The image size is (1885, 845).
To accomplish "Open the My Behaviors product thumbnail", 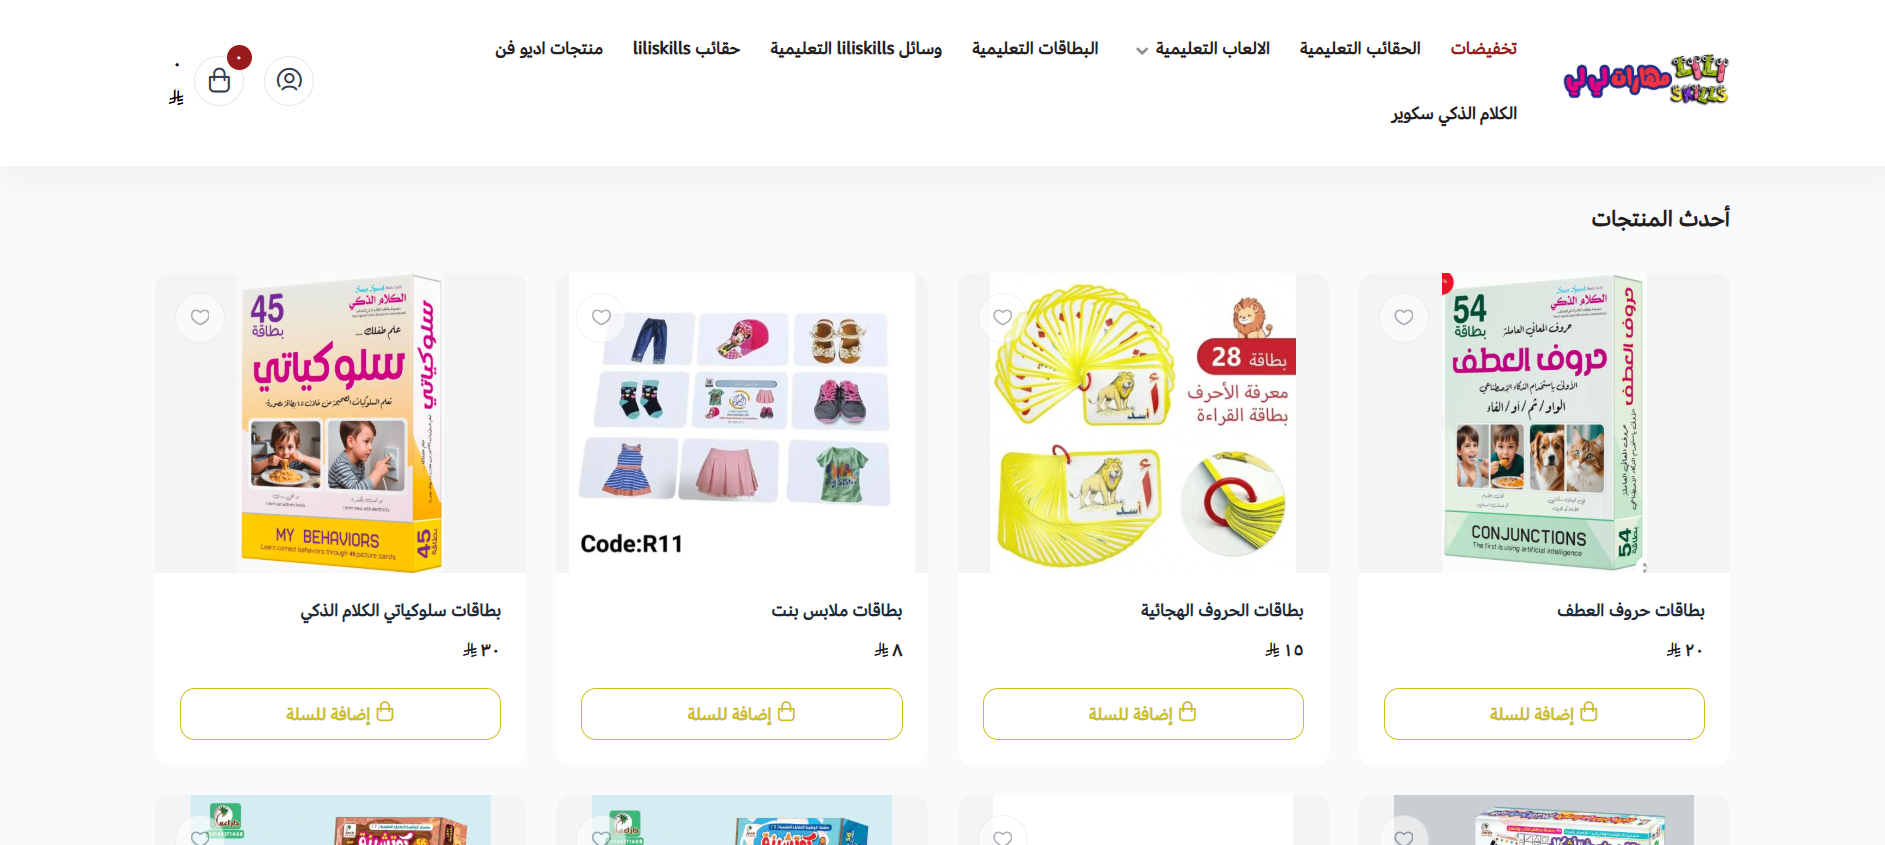I will point(340,423).
